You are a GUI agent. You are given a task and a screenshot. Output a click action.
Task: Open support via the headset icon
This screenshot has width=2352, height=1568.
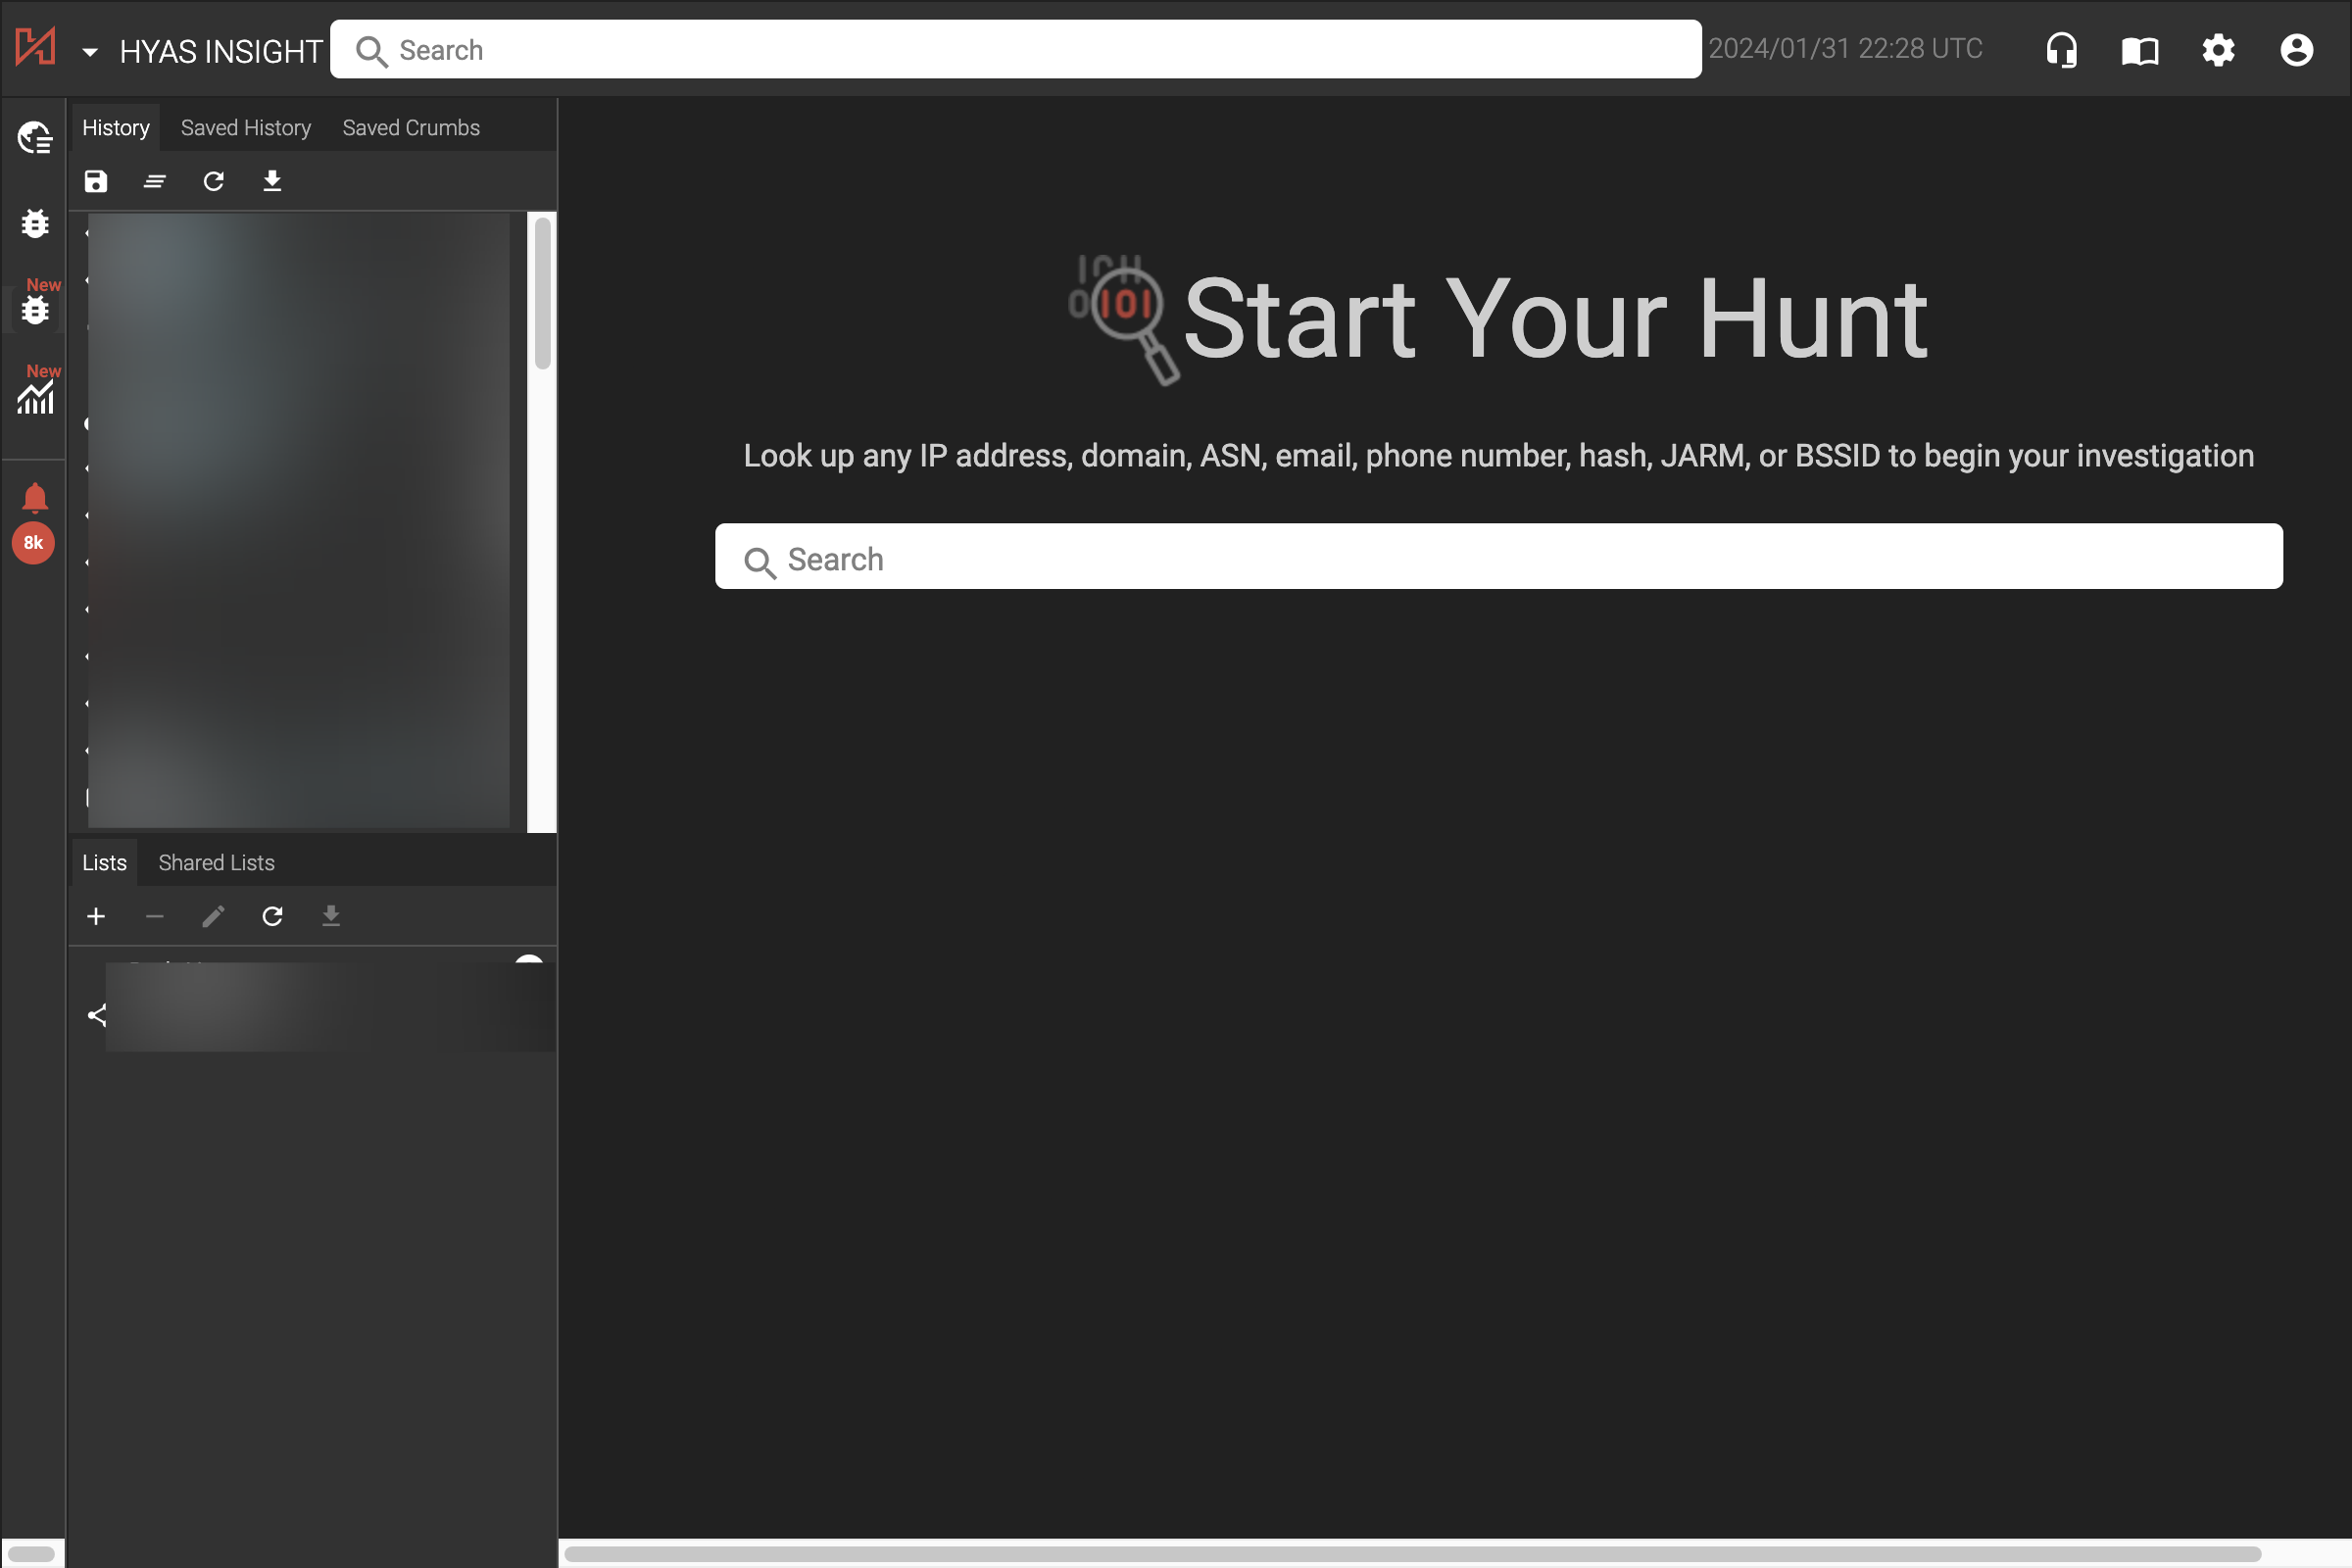(x=2061, y=49)
